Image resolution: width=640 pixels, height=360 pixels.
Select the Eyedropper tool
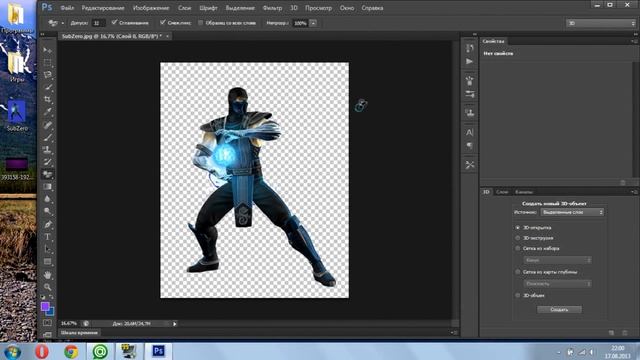(48, 111)
